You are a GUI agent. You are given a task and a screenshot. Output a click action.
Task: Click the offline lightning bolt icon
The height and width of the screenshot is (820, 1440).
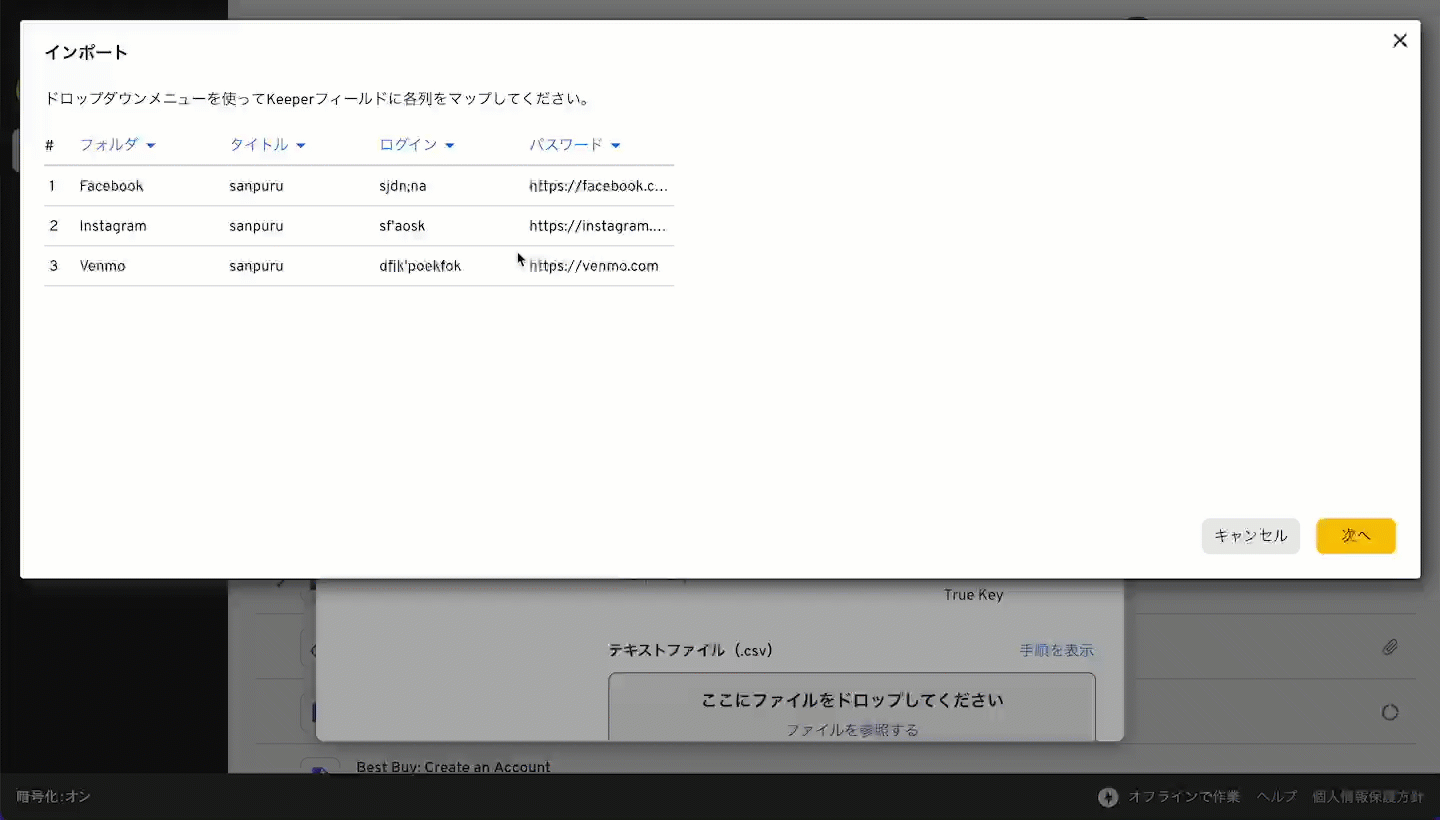pos(1108,797)
